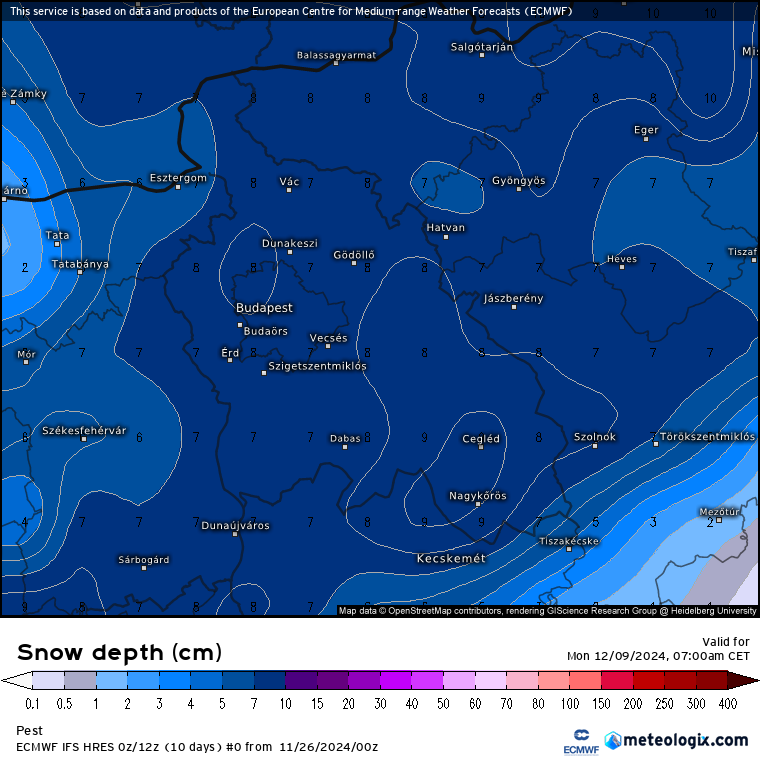Click the Gyöngyös city marker
This screenshot has height=760, width=760.
pos(519,189)
